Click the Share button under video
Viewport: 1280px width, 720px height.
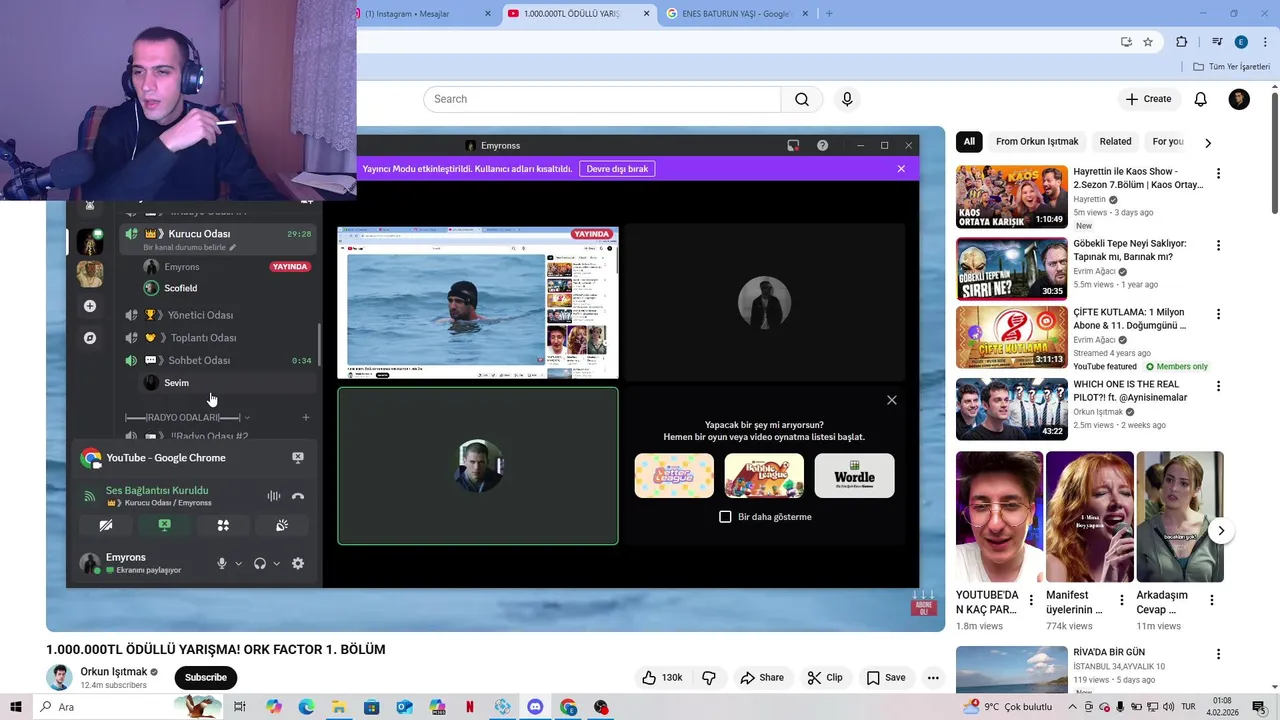[x=762, y=677]
